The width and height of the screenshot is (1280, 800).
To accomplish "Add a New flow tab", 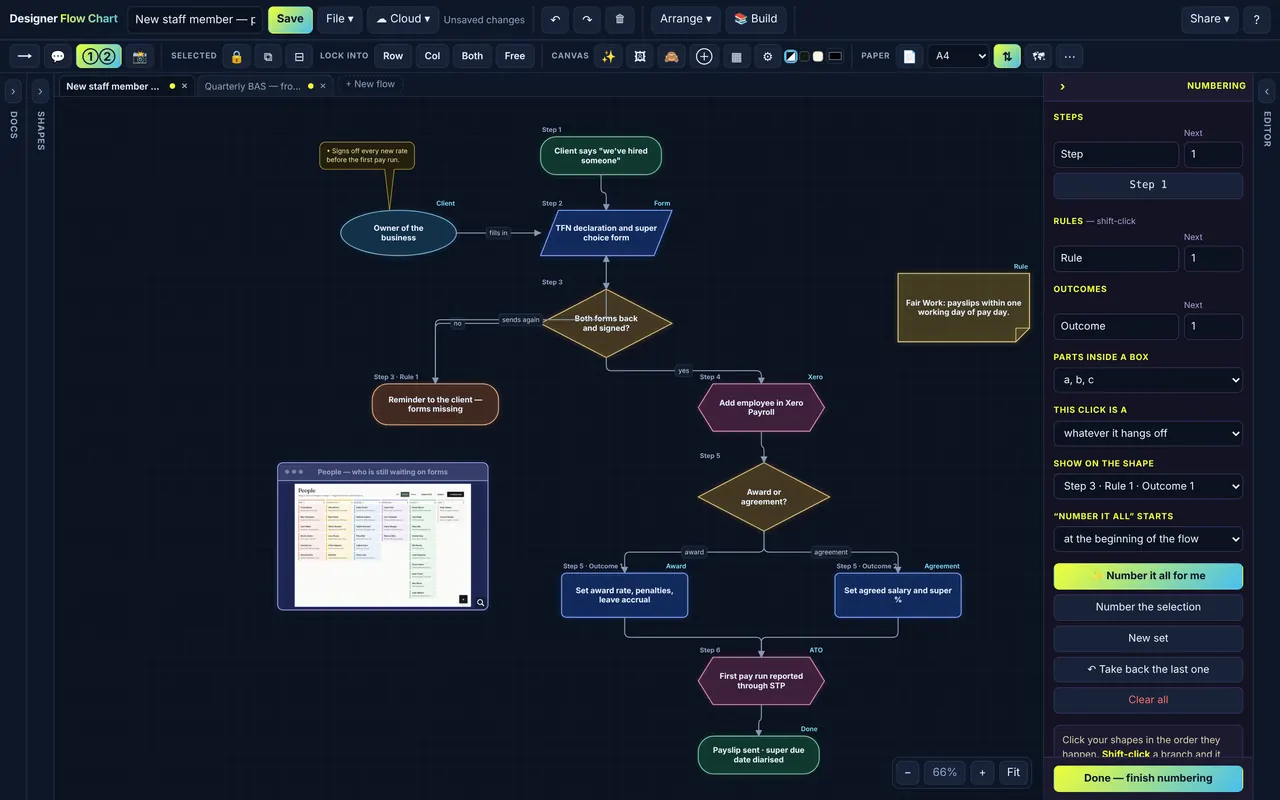I will pos(370,84).
